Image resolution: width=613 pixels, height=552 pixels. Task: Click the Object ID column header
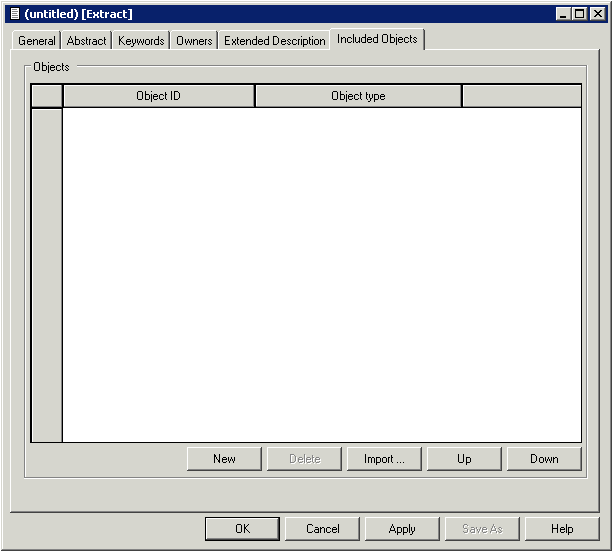pos(158,96)
